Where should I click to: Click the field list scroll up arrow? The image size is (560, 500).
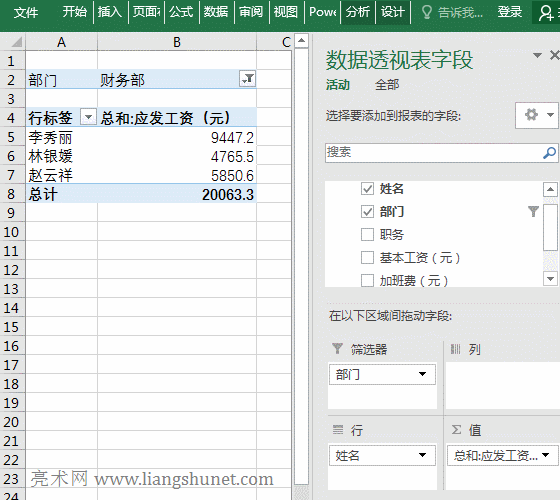click(550, 189)
